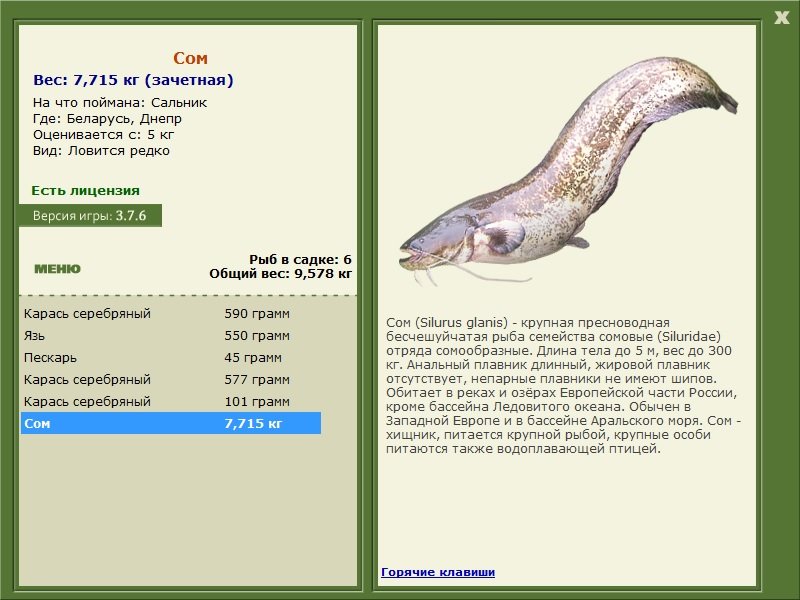Image resolution: width=800 pixels, height=600 pixels.
Task: Click the Рыб в садке: 6 counter
Action: (x=300, y=260)
